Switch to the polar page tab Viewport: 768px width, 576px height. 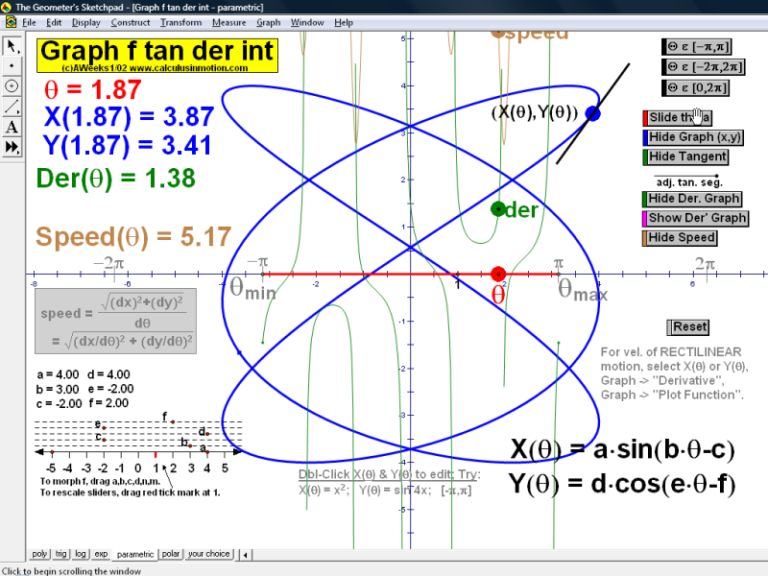(170, 554)
